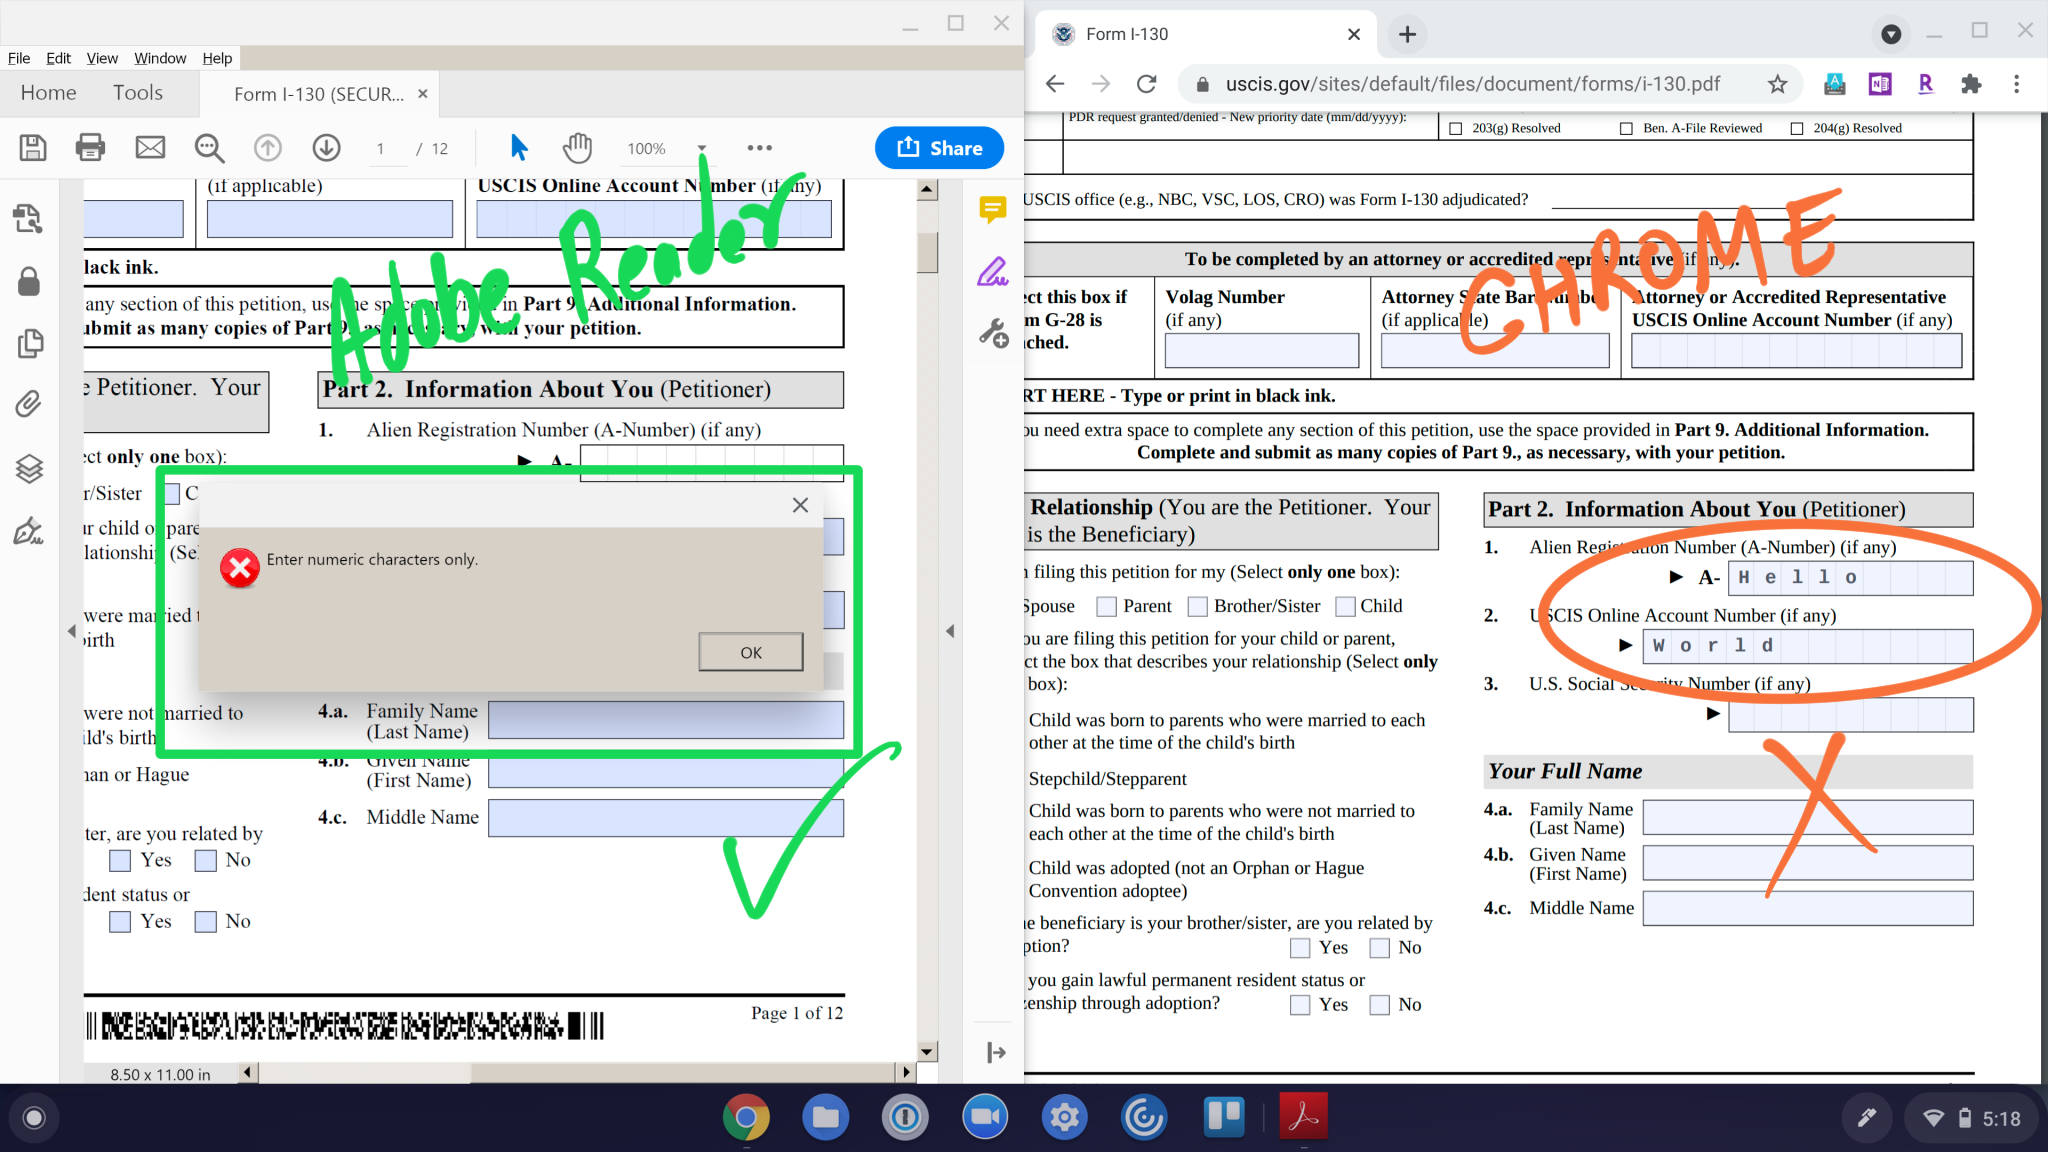Switch to the Tools tab
The image size is (2048, 1152).
[x=138, y=93]
